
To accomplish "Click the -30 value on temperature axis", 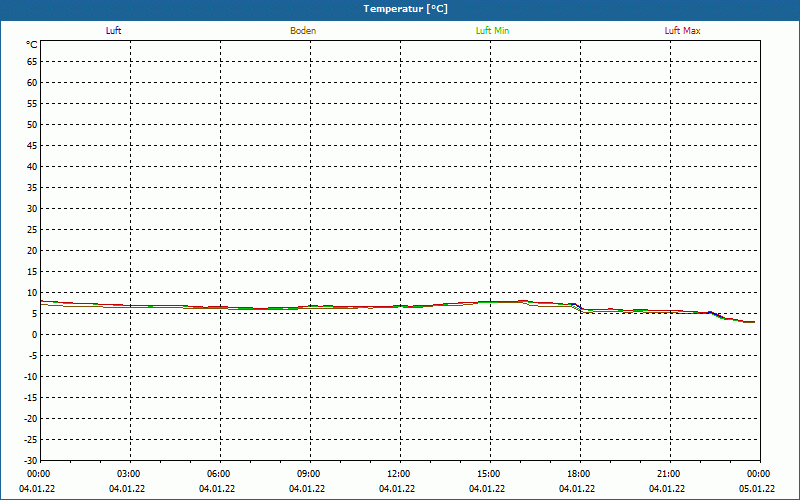I will pos(30,461).
